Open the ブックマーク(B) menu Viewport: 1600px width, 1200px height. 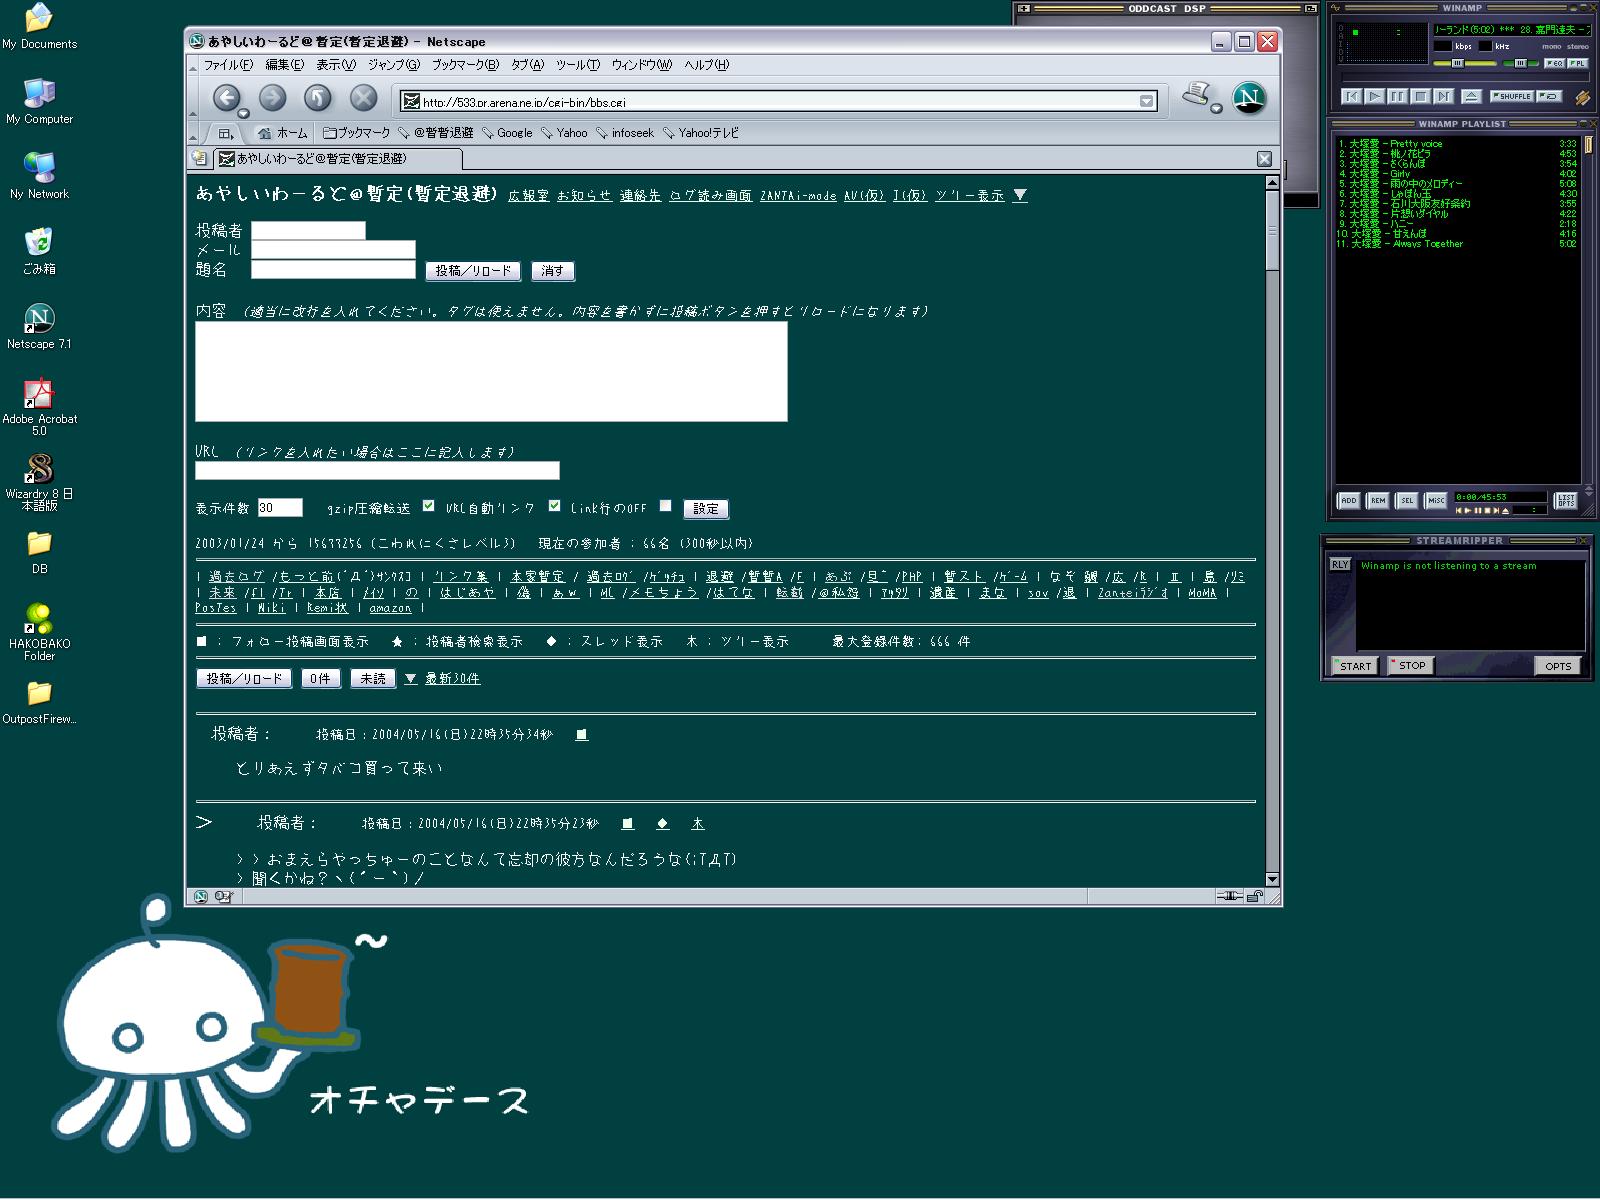click(464, 65)
